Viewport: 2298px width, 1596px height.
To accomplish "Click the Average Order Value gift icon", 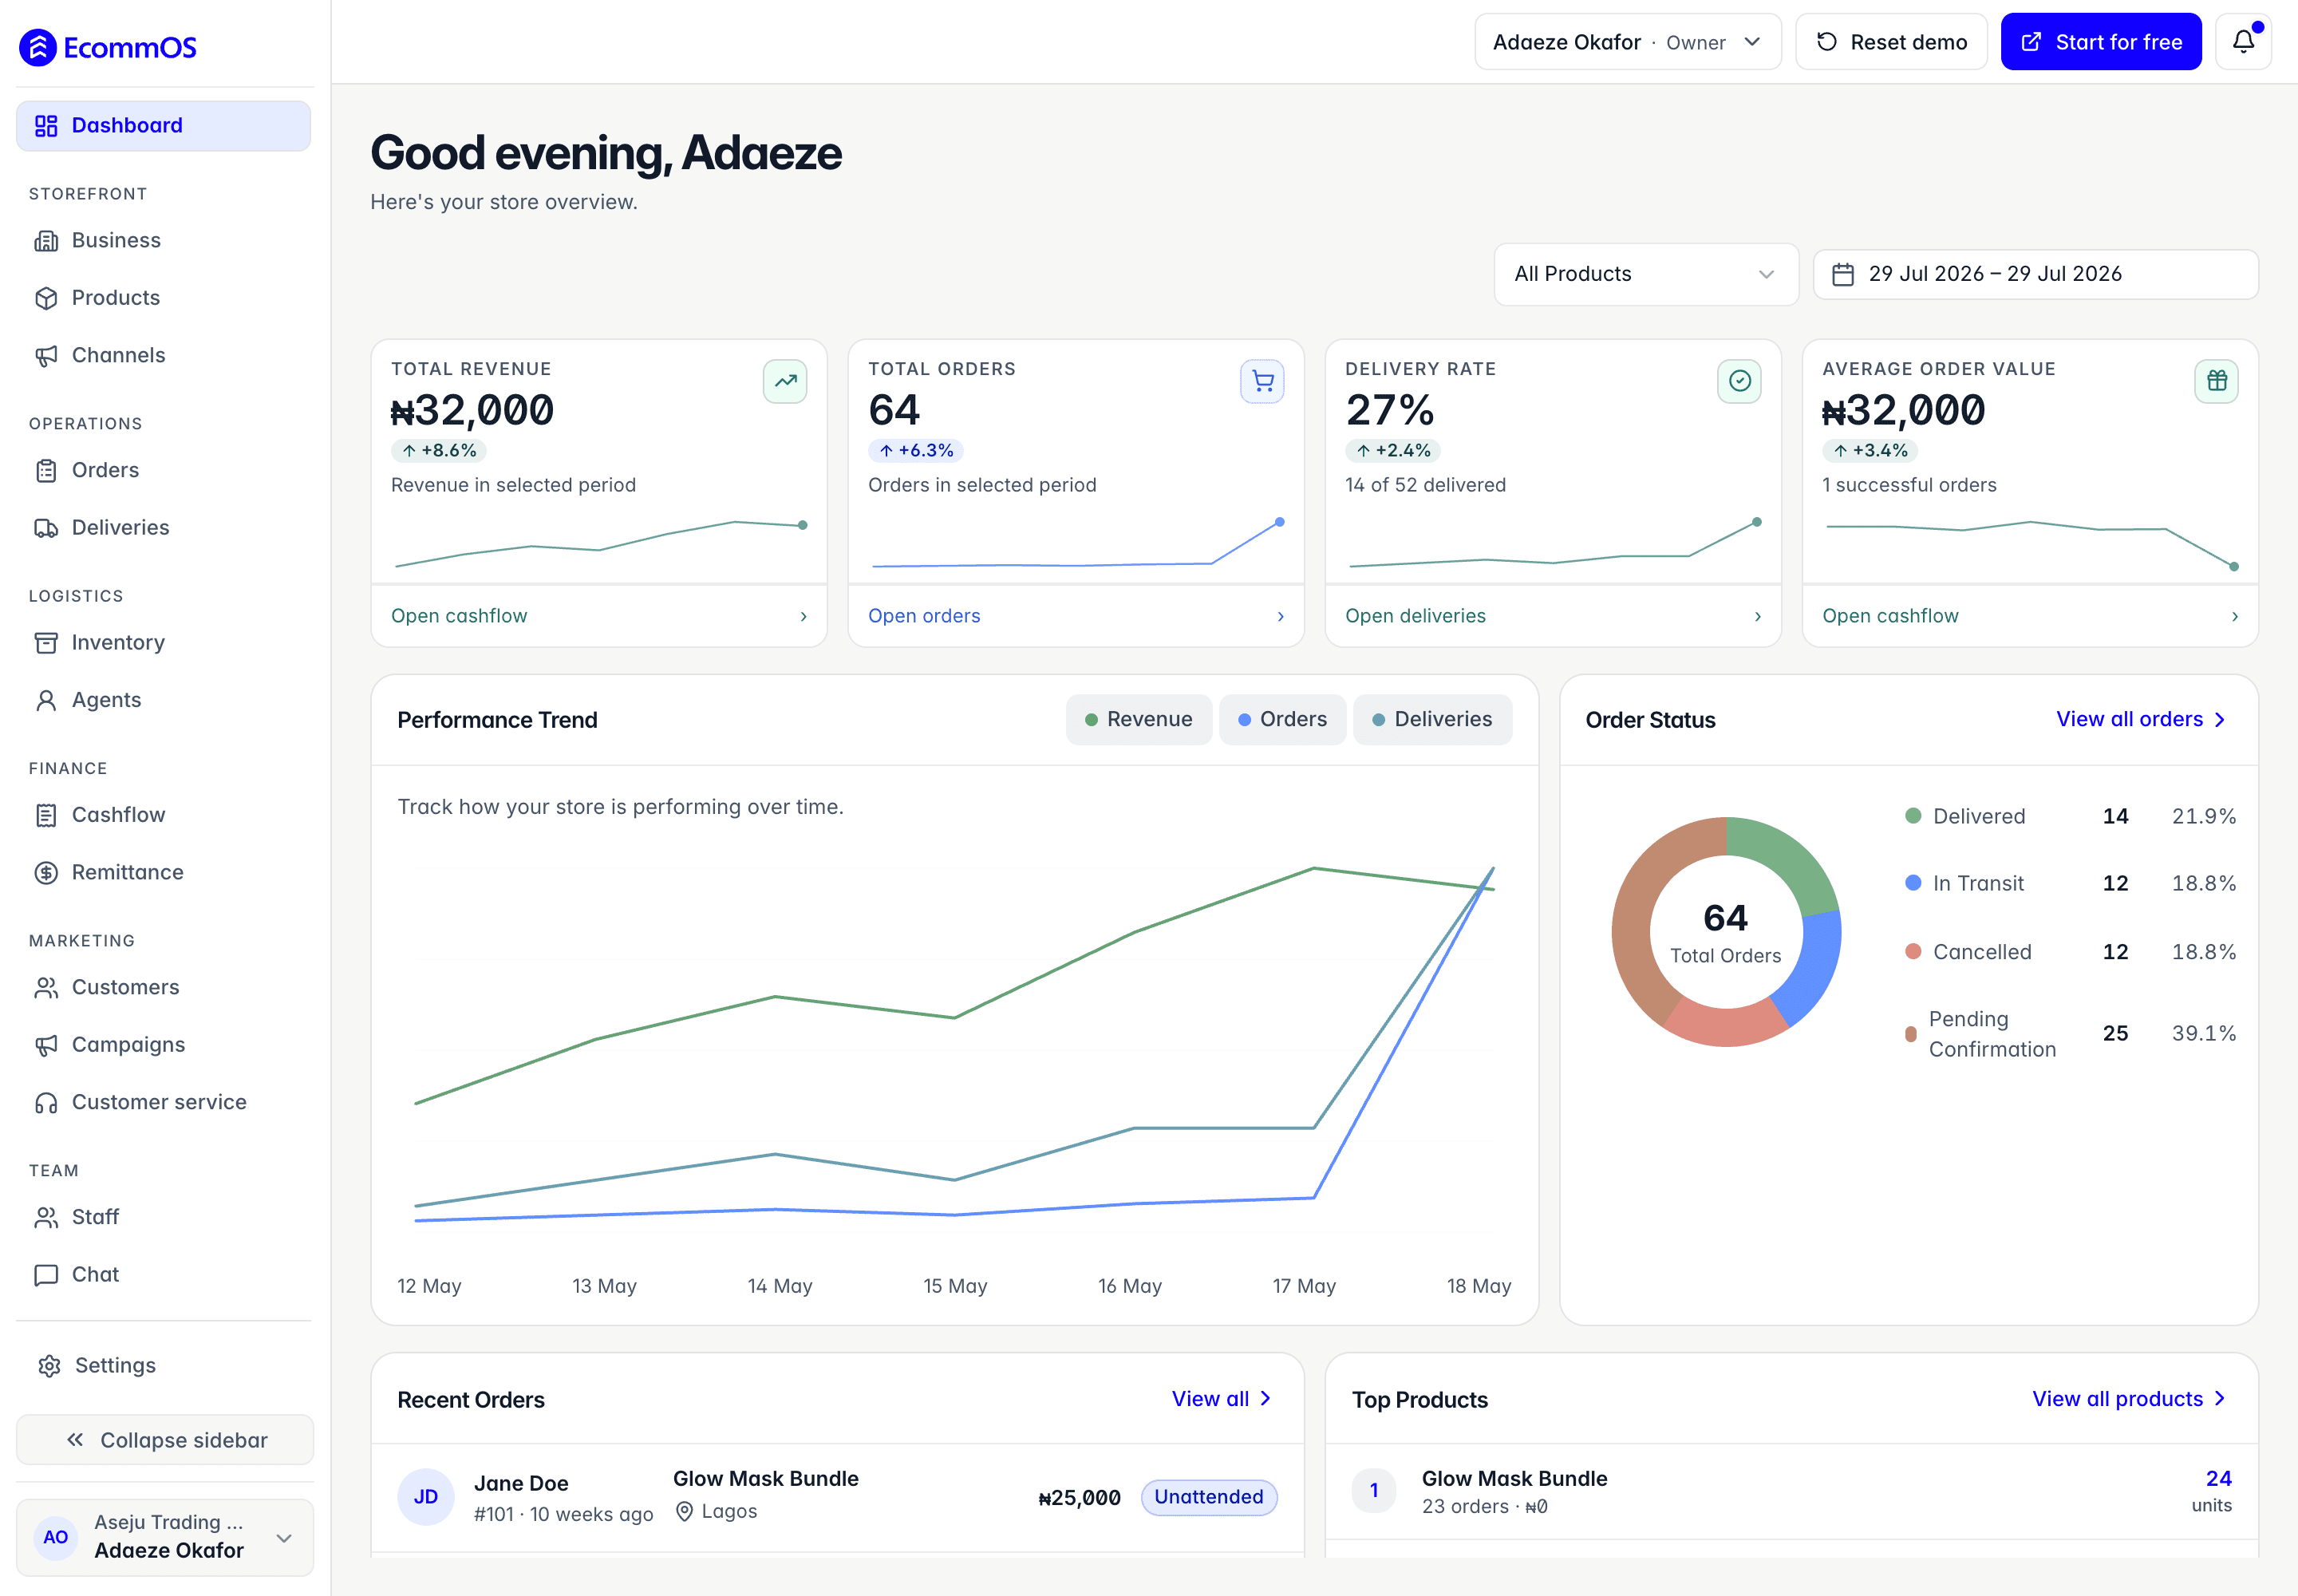I will pyautogui.click(x=2216, y=381).
